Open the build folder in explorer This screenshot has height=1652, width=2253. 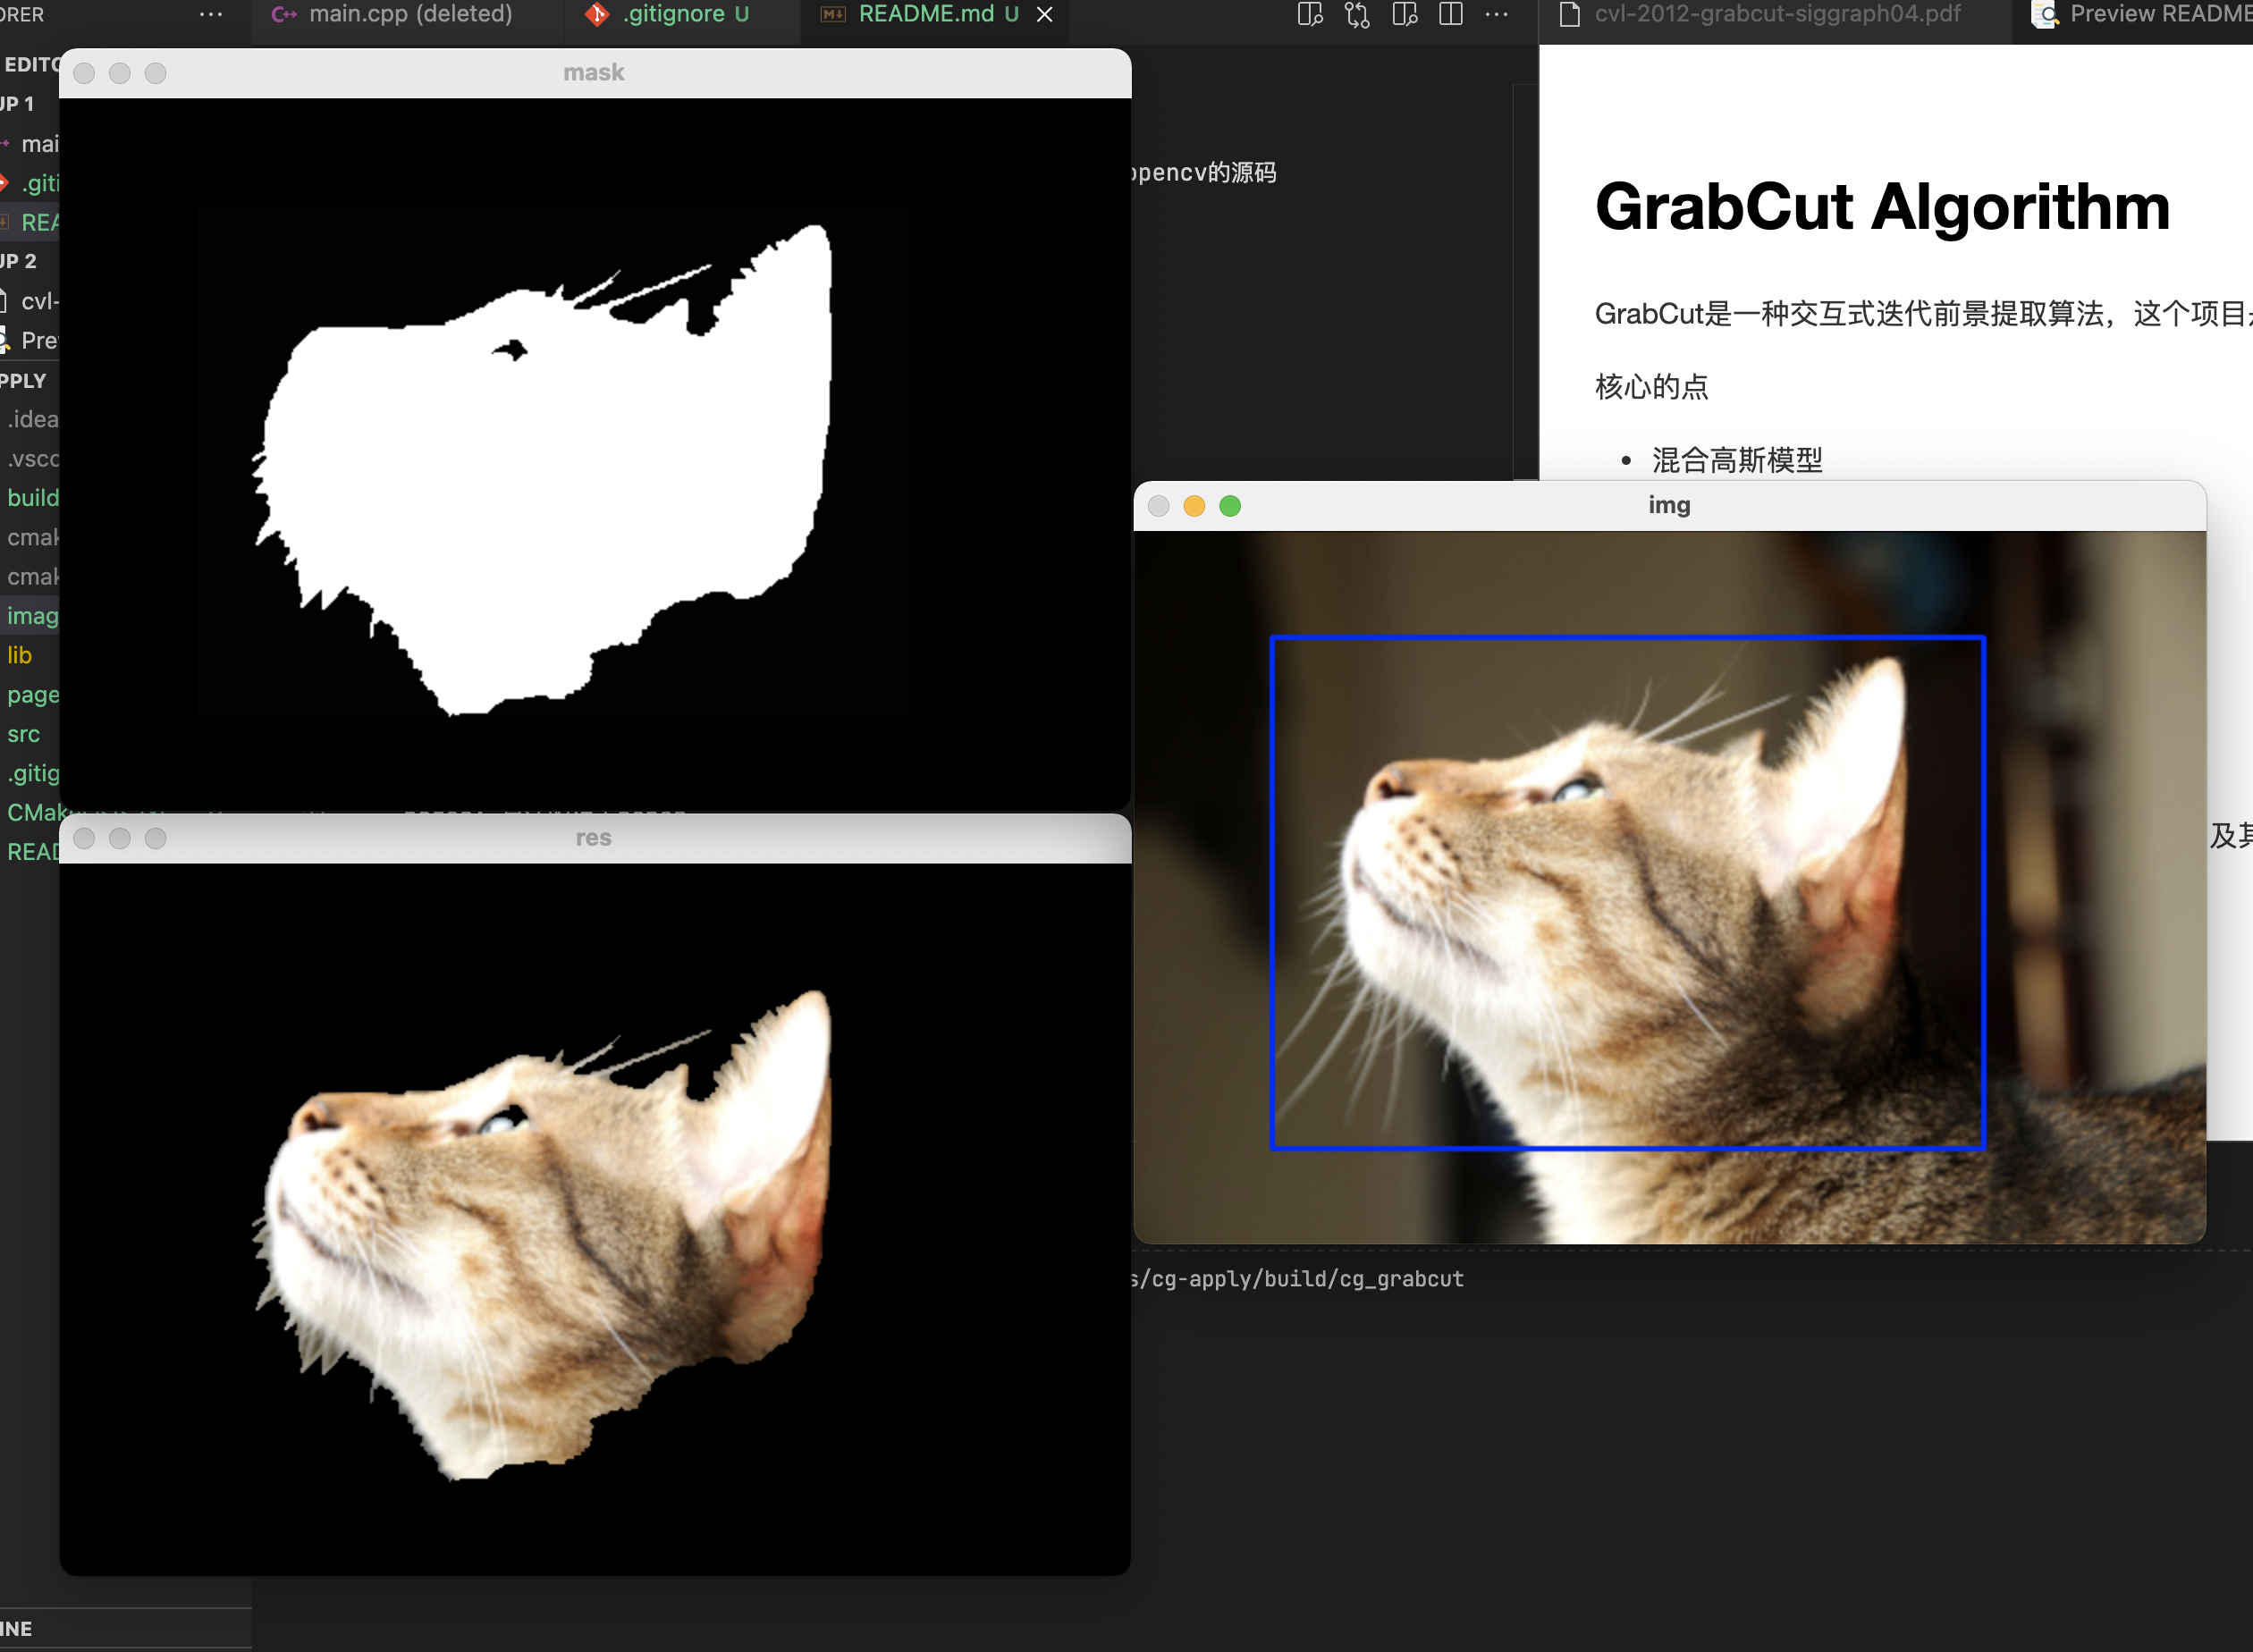(x=33, y=498)
